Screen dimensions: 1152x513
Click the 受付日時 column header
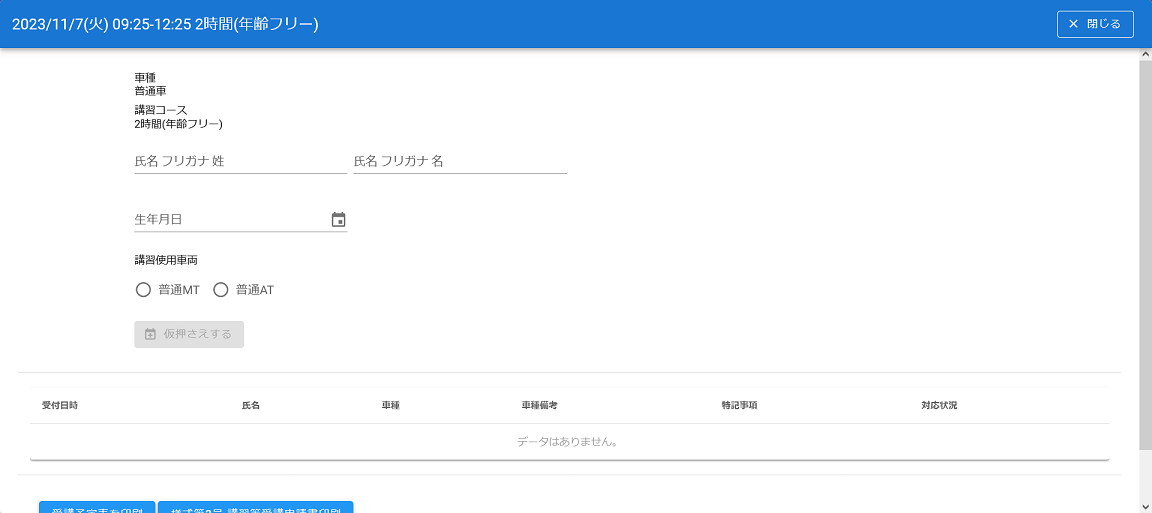[x=60, y=406]
